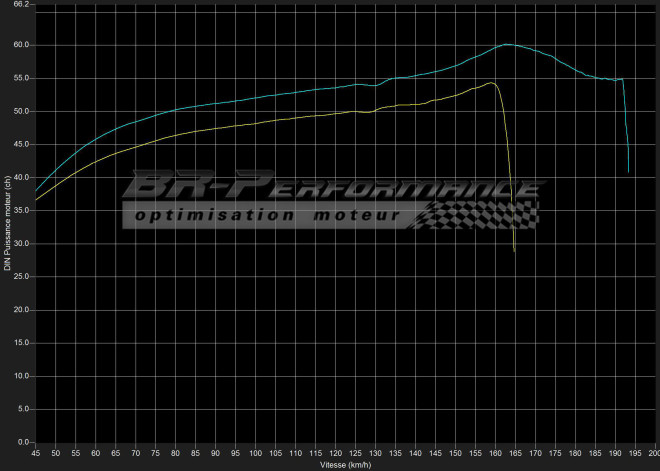
Task: Click the bottom end of the cyan curve drop-off
Action: [x=629, y=172]
